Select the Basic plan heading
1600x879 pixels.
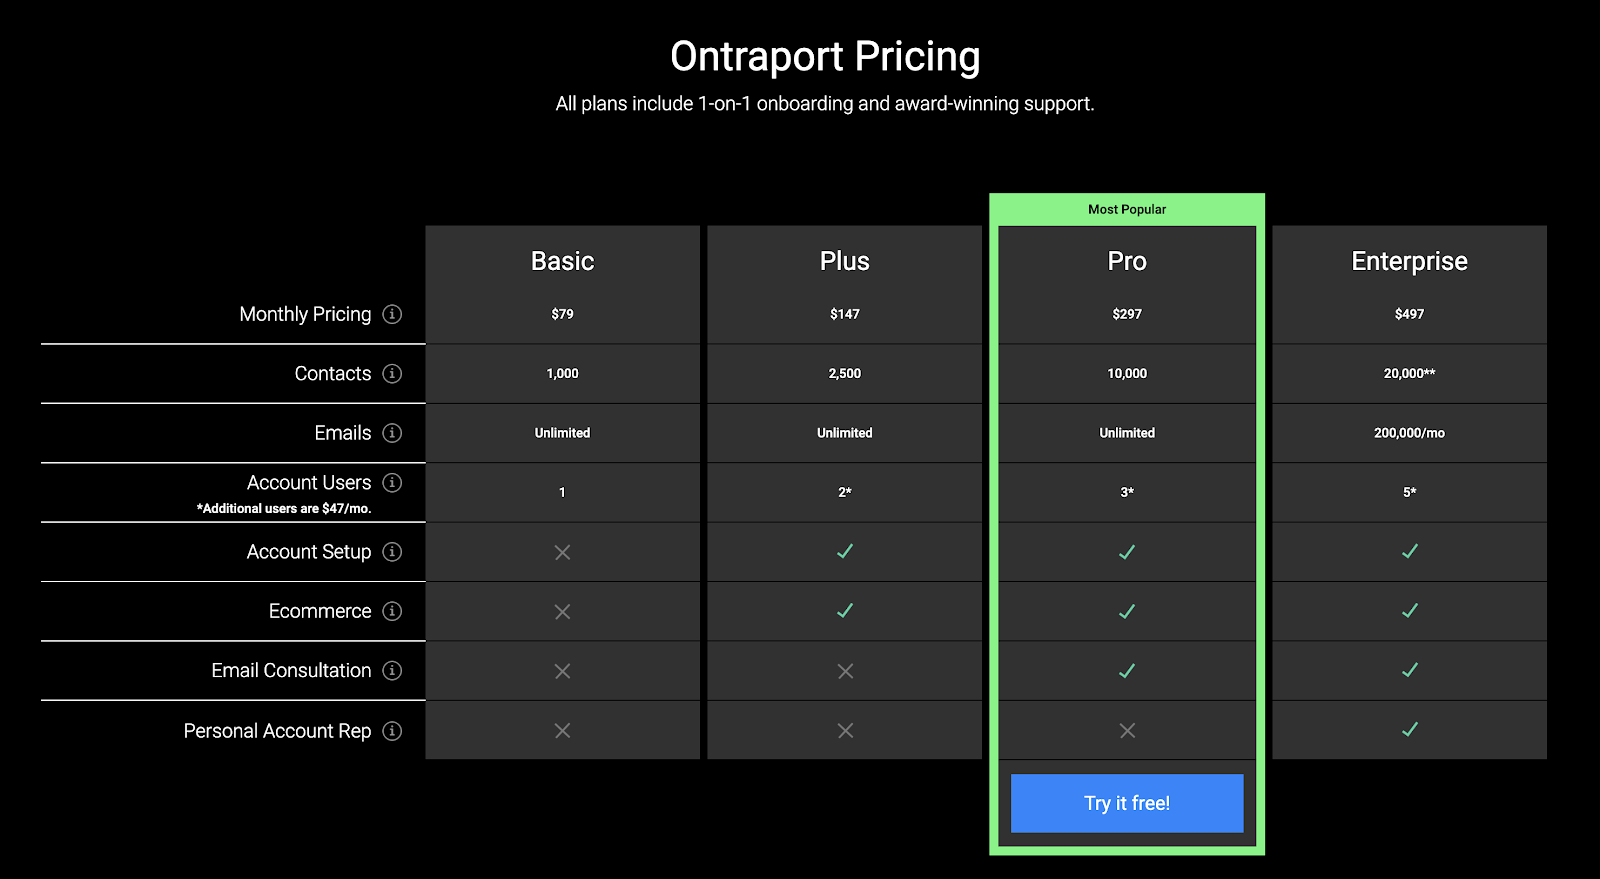pyautogui.click(x=563, y=261)
